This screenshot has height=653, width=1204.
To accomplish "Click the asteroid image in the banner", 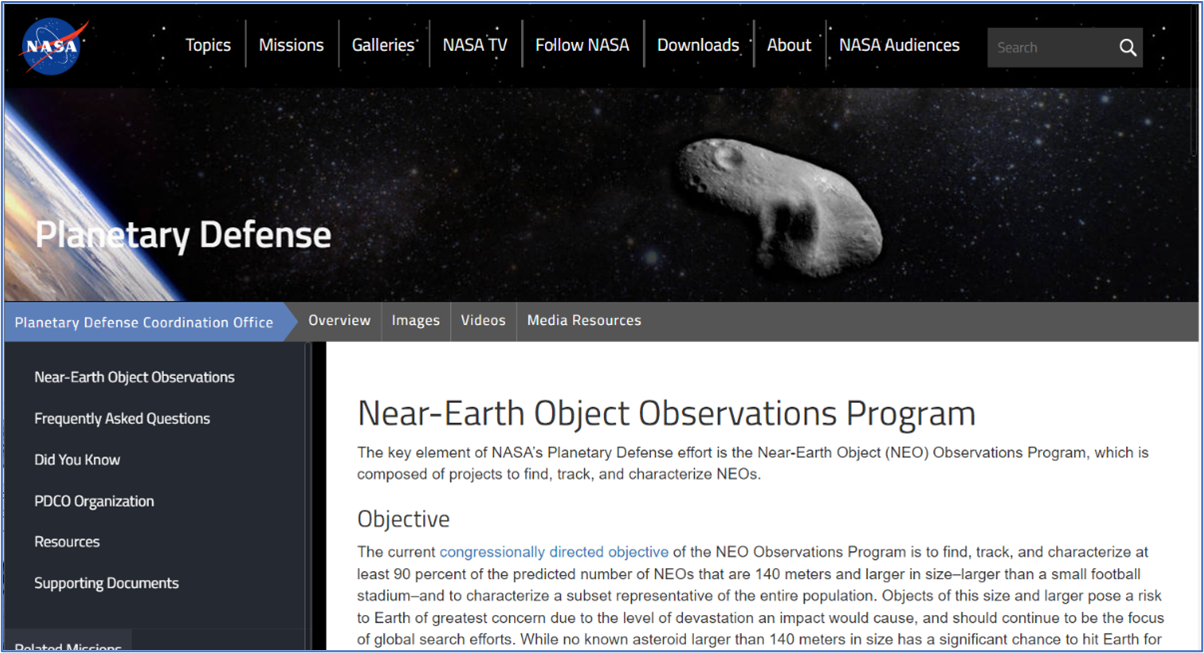I will [779, 207].
